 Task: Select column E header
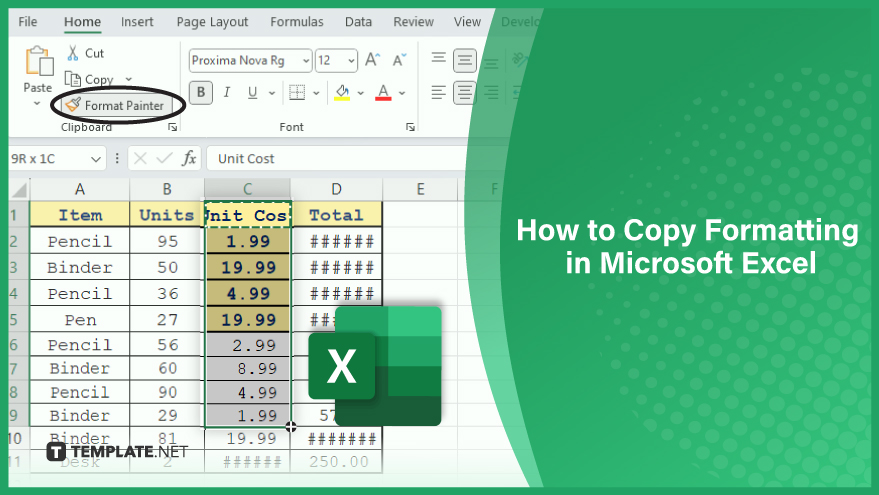pyautogui.click(x=420, y=189)
